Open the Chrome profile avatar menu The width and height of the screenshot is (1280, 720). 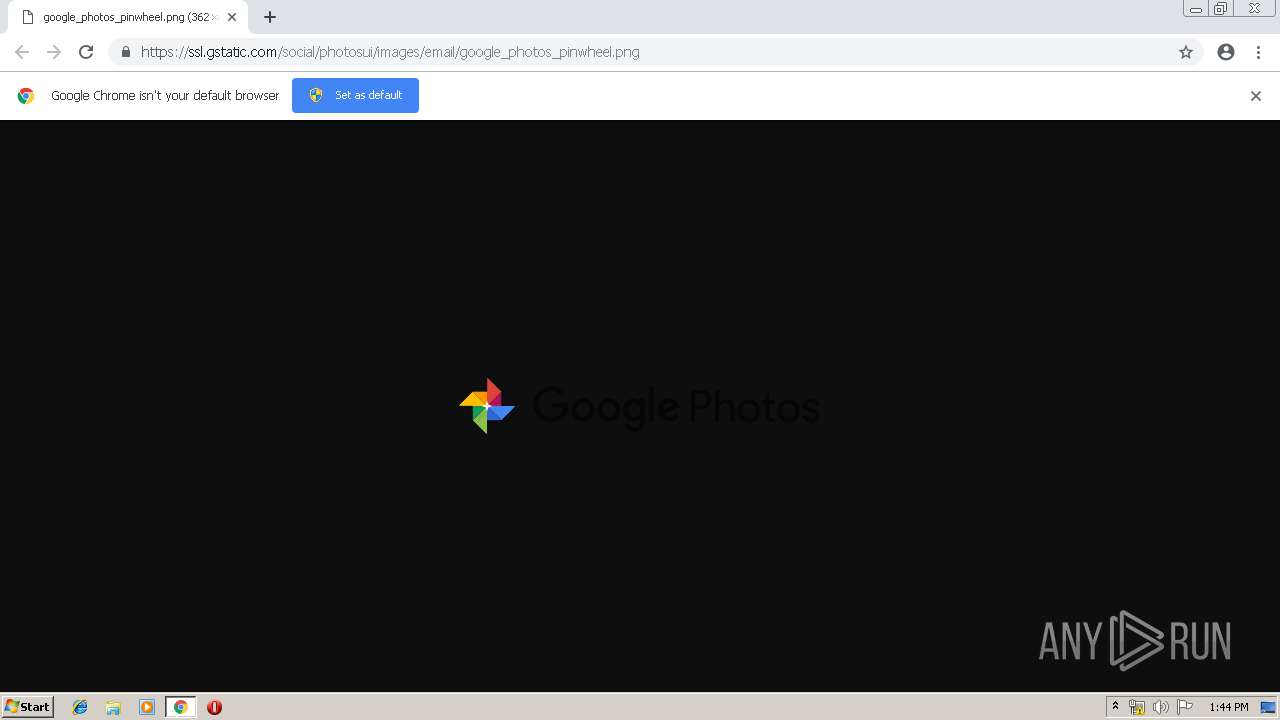(1226, 52)
